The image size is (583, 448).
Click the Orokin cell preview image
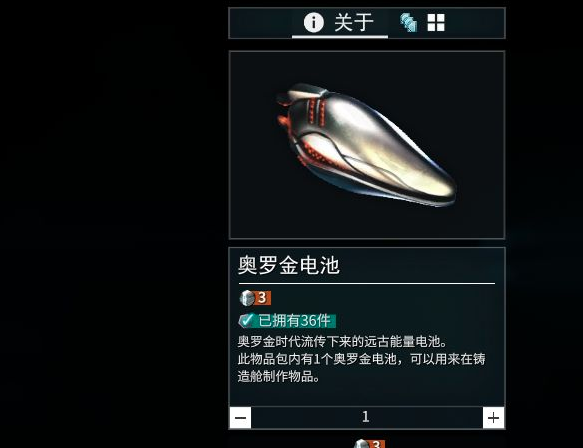tap(367, 145)
